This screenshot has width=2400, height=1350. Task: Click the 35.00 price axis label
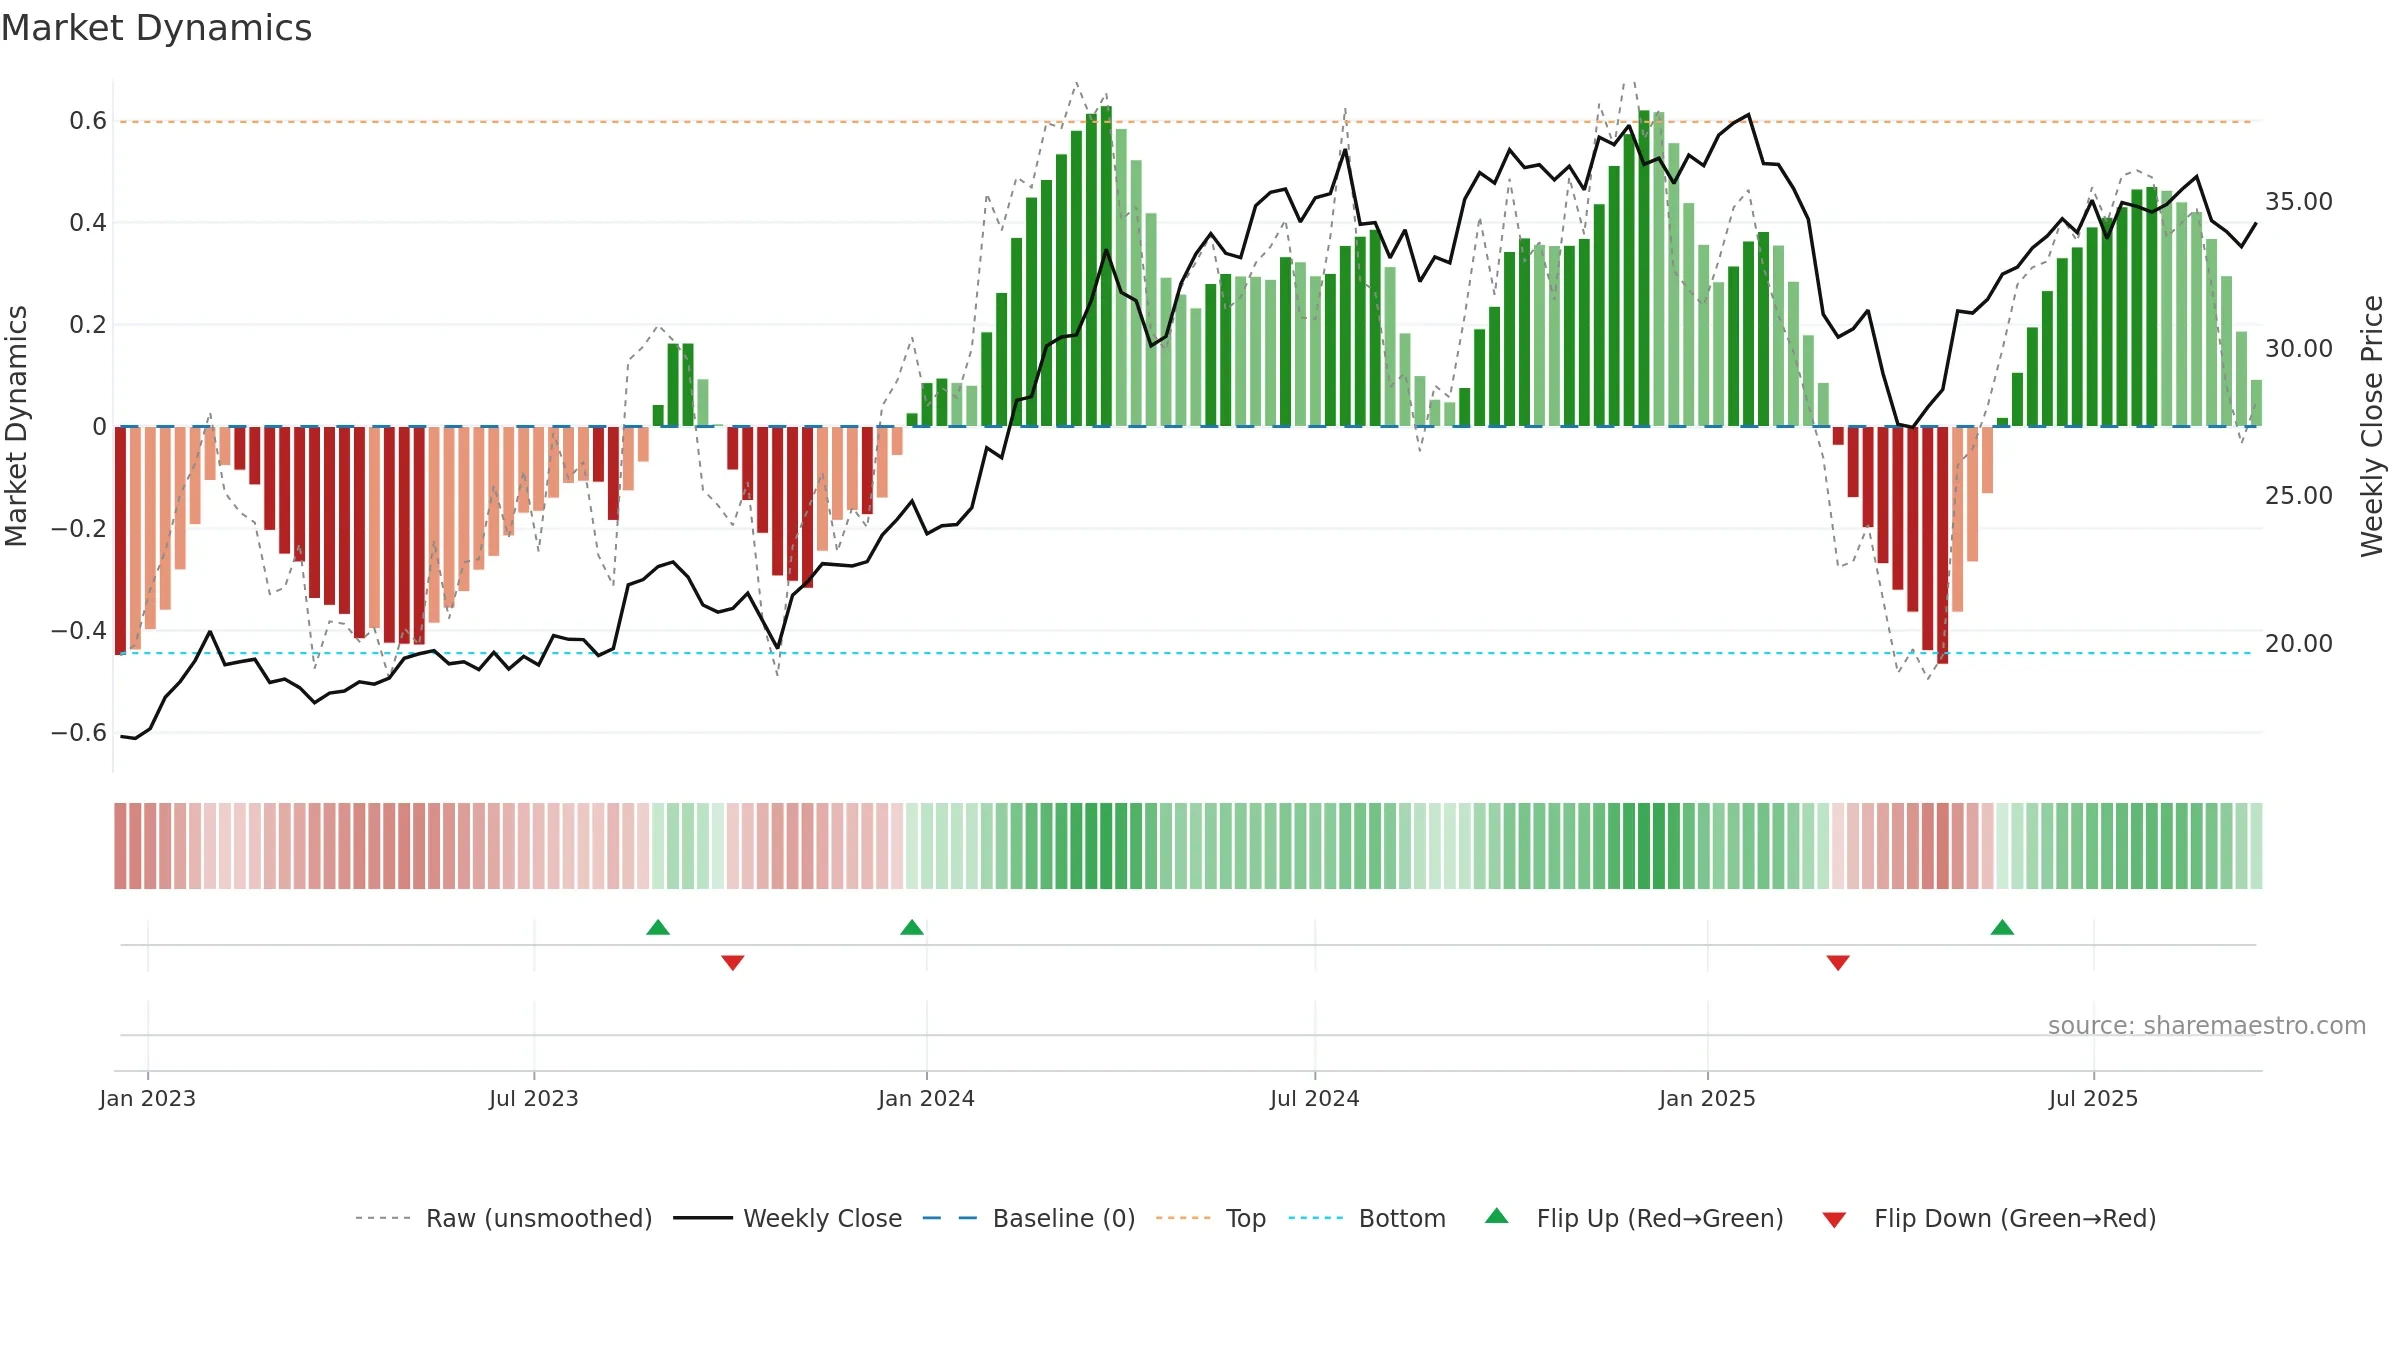point(2299,202)
